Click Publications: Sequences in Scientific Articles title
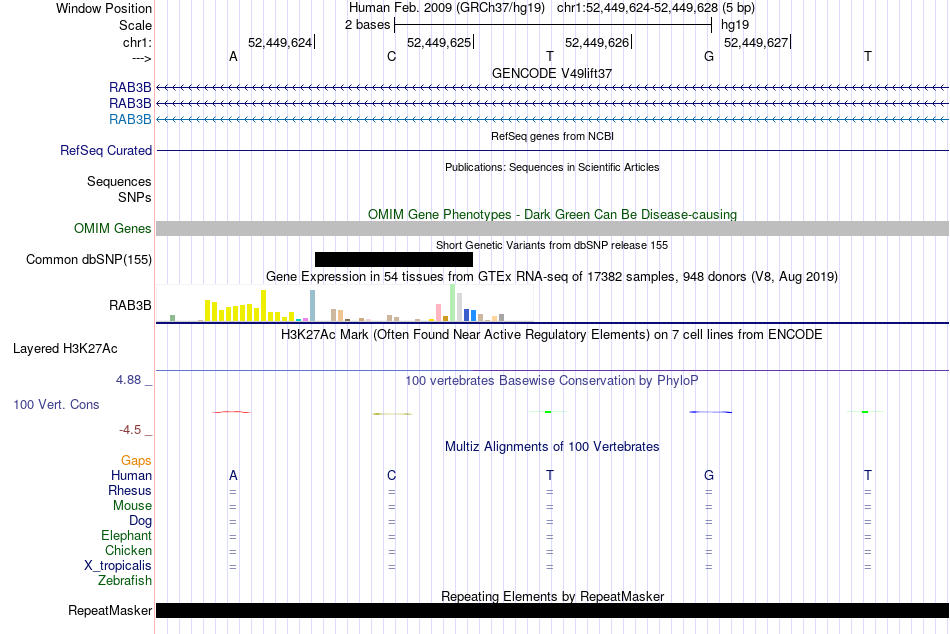 pyautogui.click(x=552, y=167)
